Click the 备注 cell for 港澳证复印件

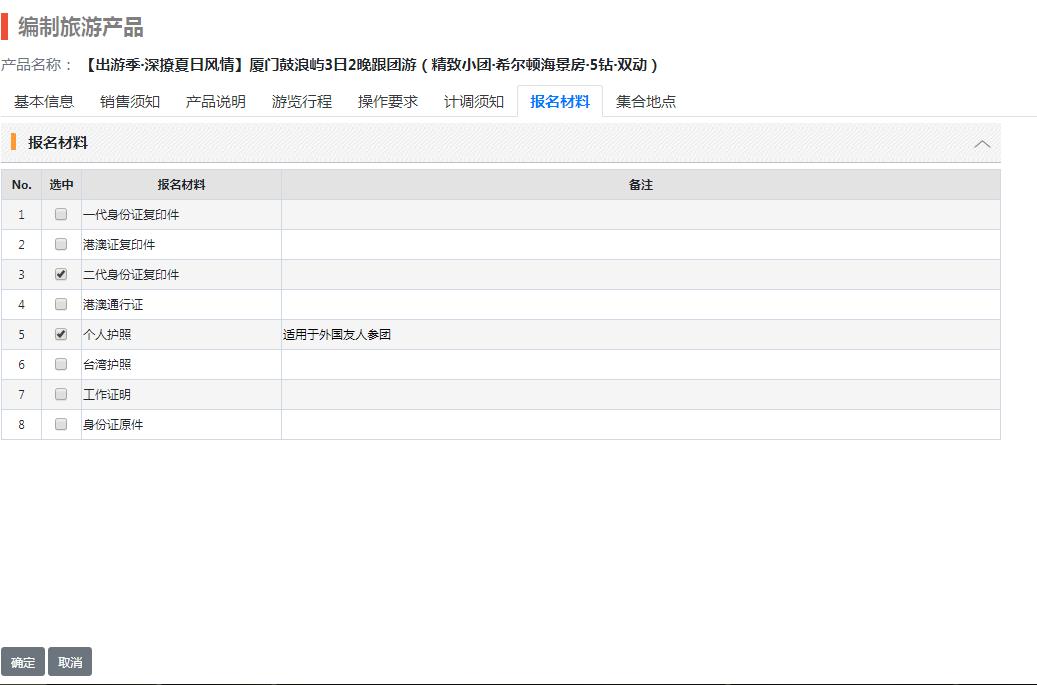point(640,245)
